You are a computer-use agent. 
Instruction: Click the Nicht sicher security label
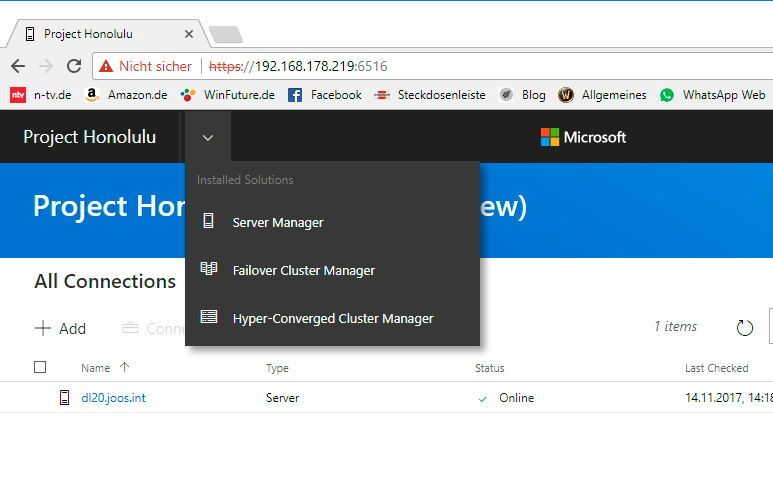[x=155, y=66]
